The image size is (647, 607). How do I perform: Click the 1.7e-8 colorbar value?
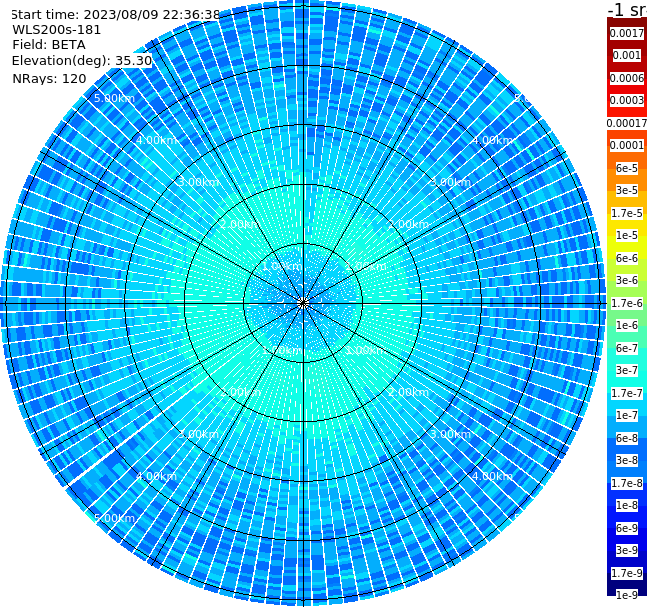point(627,483)
